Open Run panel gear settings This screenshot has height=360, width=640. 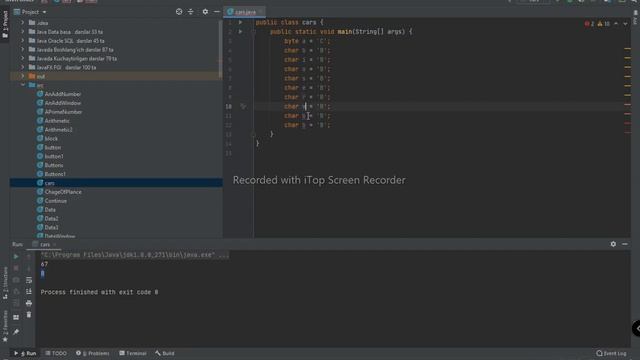pyautogui.click(x=613, y=244)
